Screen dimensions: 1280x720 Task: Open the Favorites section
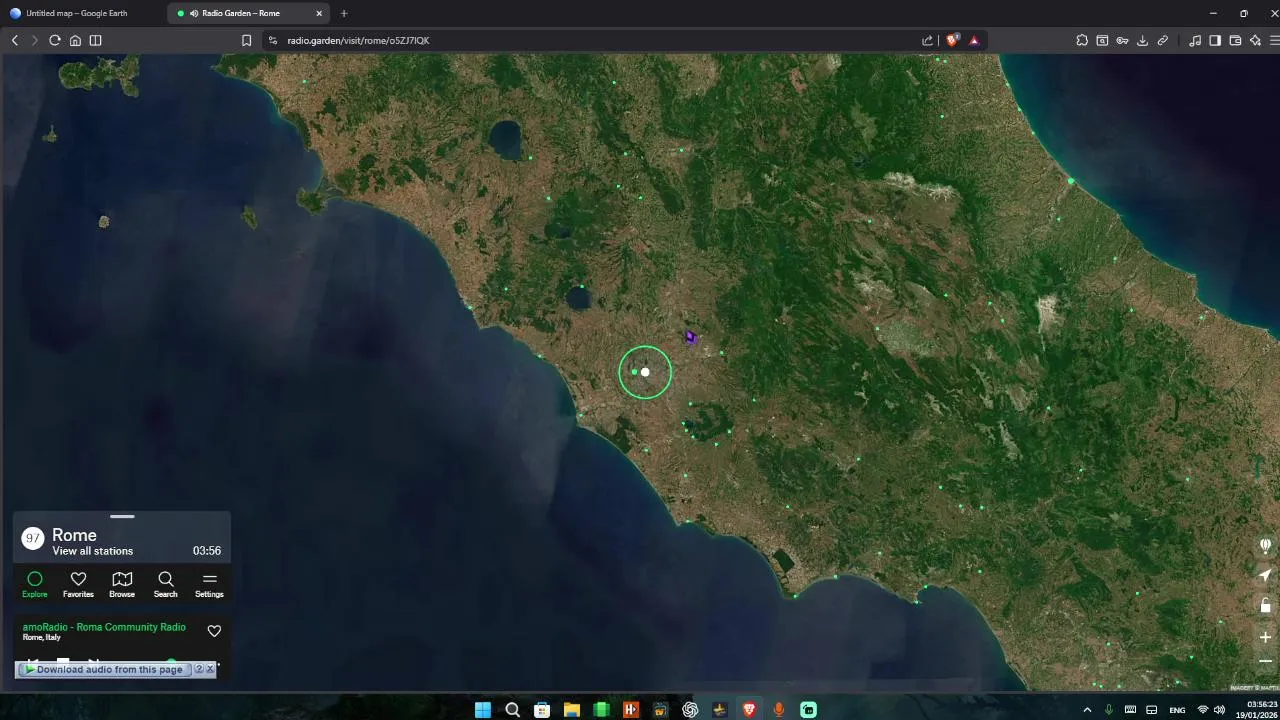[x=78, y=585]
